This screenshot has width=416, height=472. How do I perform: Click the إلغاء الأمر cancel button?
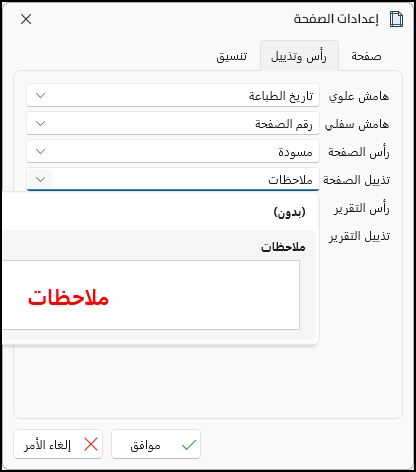pos(58,444)
